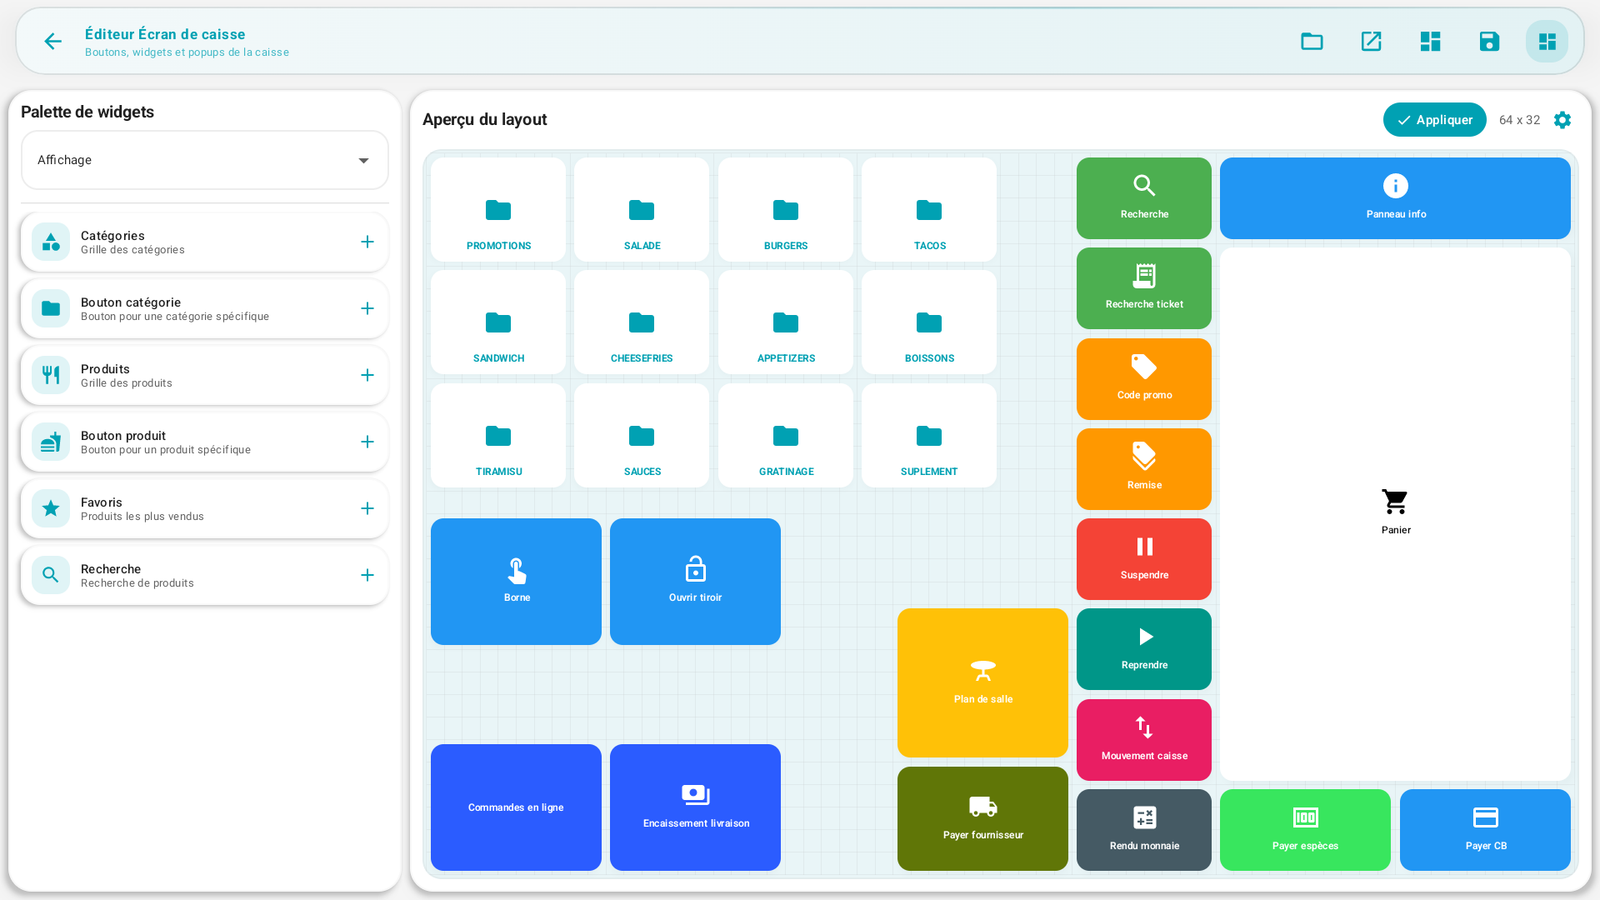
Task: Add the Produits grid widget with plus
Action: point(367,375)
